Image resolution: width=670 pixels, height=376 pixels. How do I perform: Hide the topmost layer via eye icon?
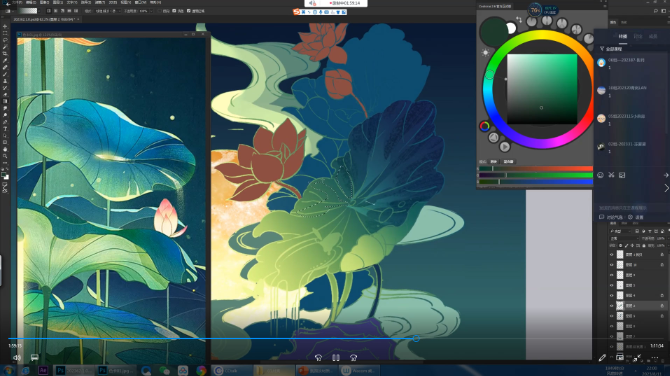(x=611, y=255)
